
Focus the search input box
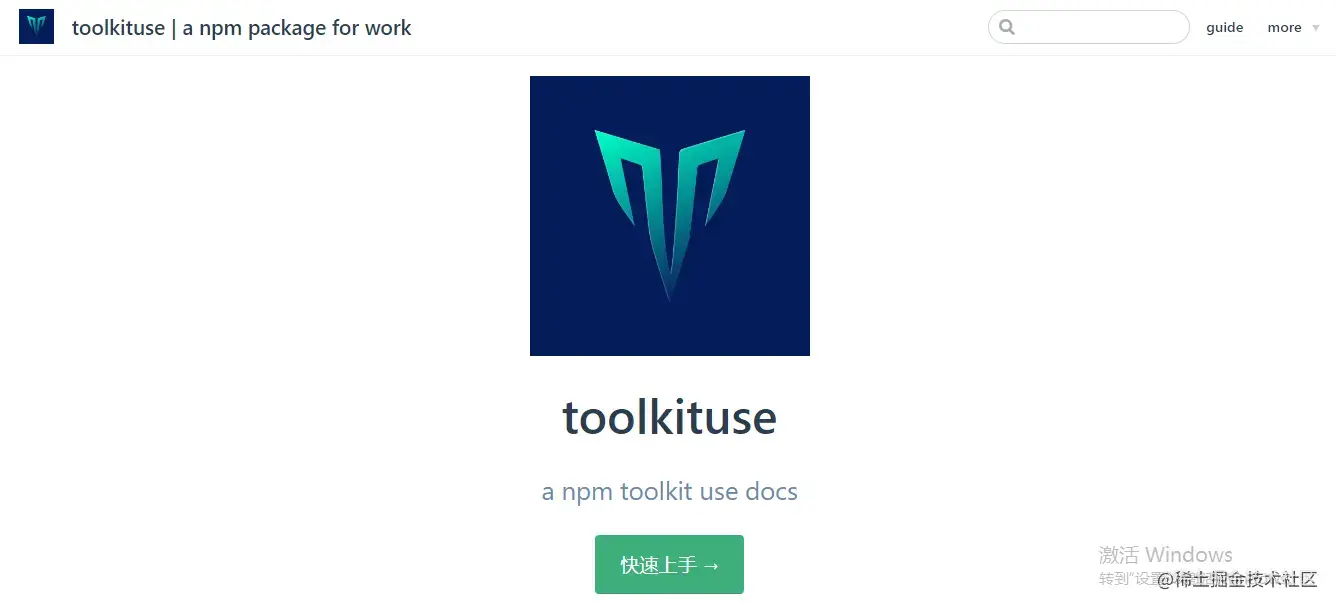(x=1088, y=27)
